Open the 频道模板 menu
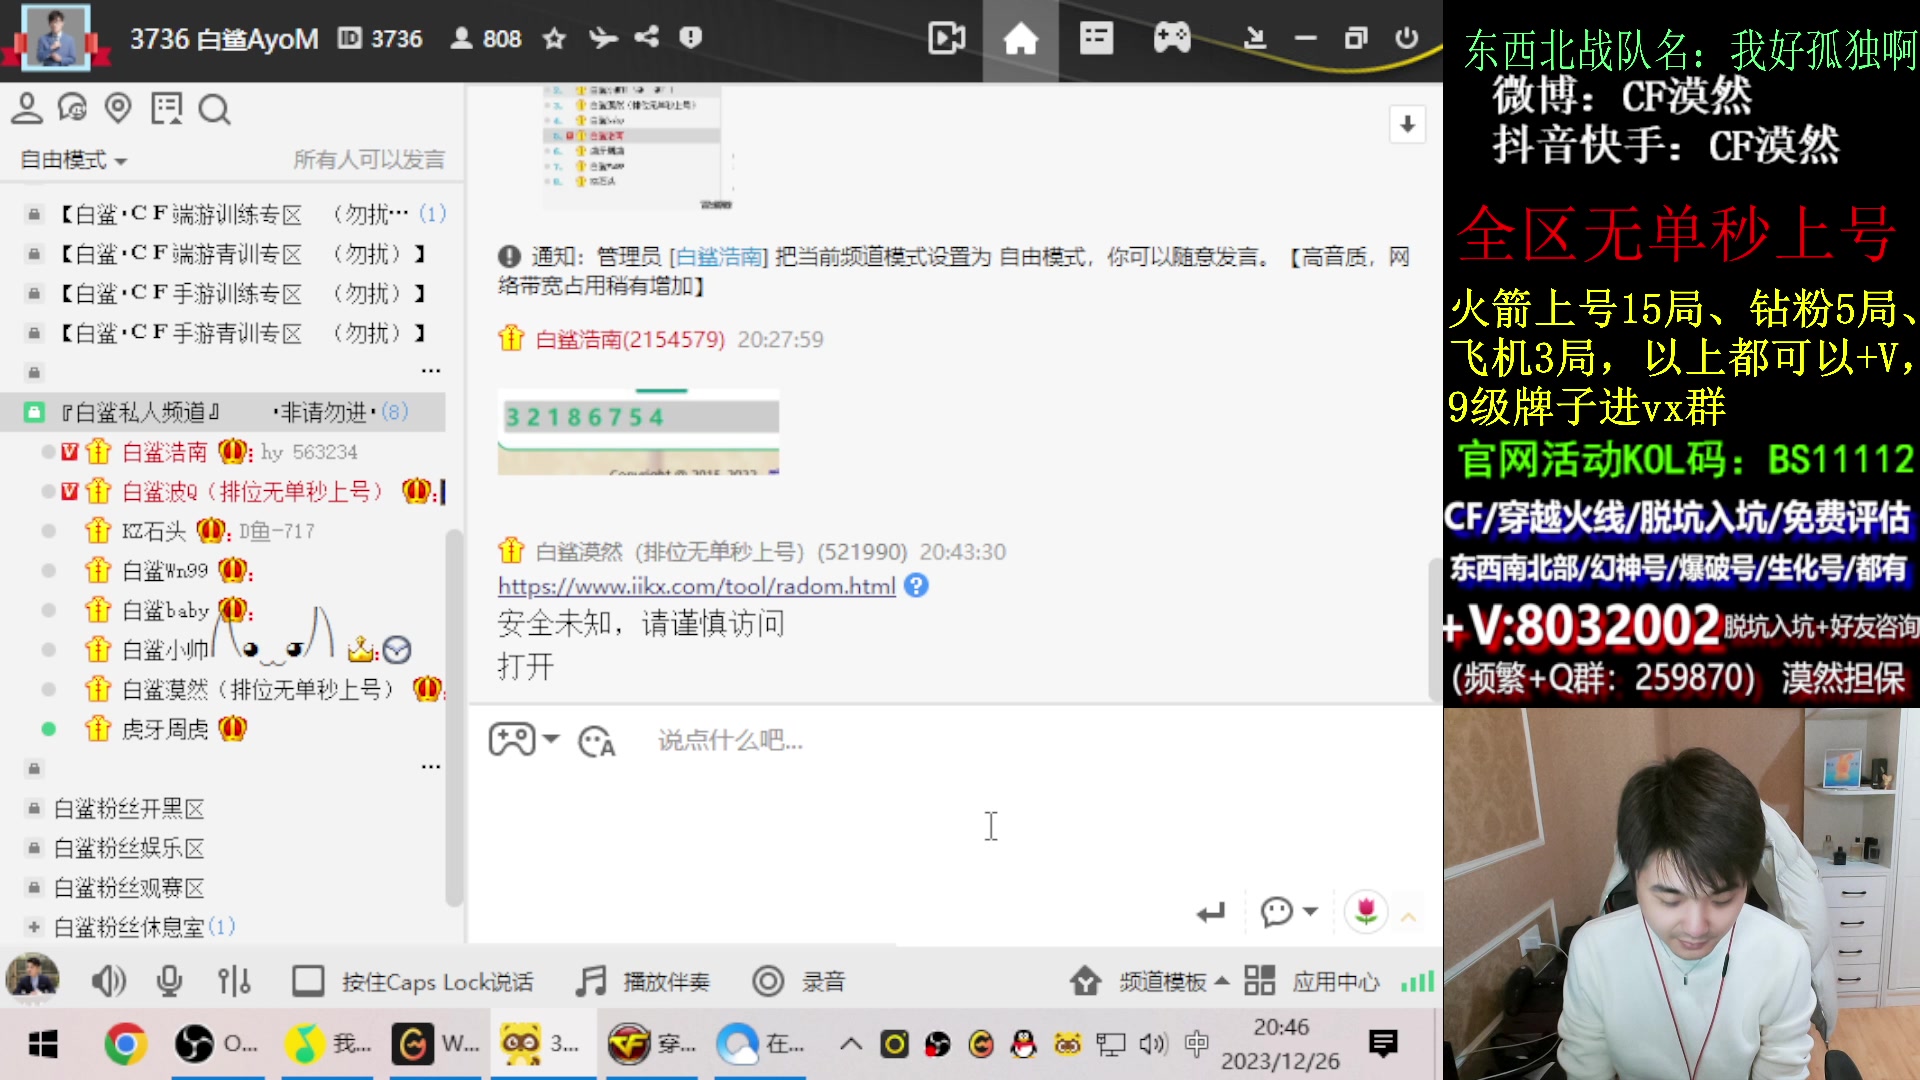The height and width of the screenshot is (1080, 1920). pyautogui.click(x=1149, y=982)
